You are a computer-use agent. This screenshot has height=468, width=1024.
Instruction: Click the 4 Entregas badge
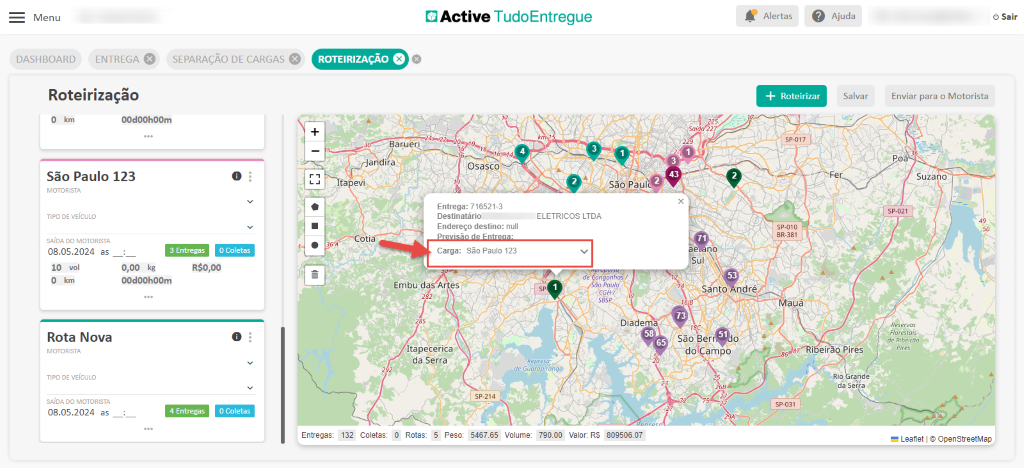[x=187, y=411]
